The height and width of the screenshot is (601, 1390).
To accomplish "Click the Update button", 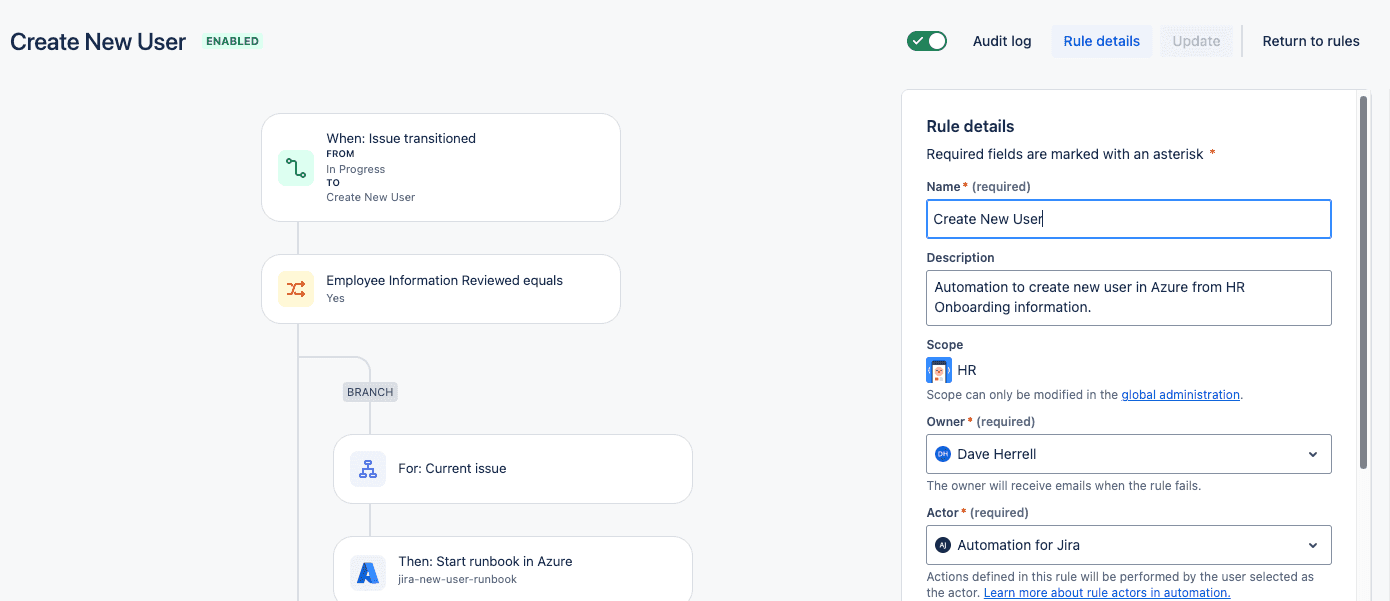I will pos(1196,41).
